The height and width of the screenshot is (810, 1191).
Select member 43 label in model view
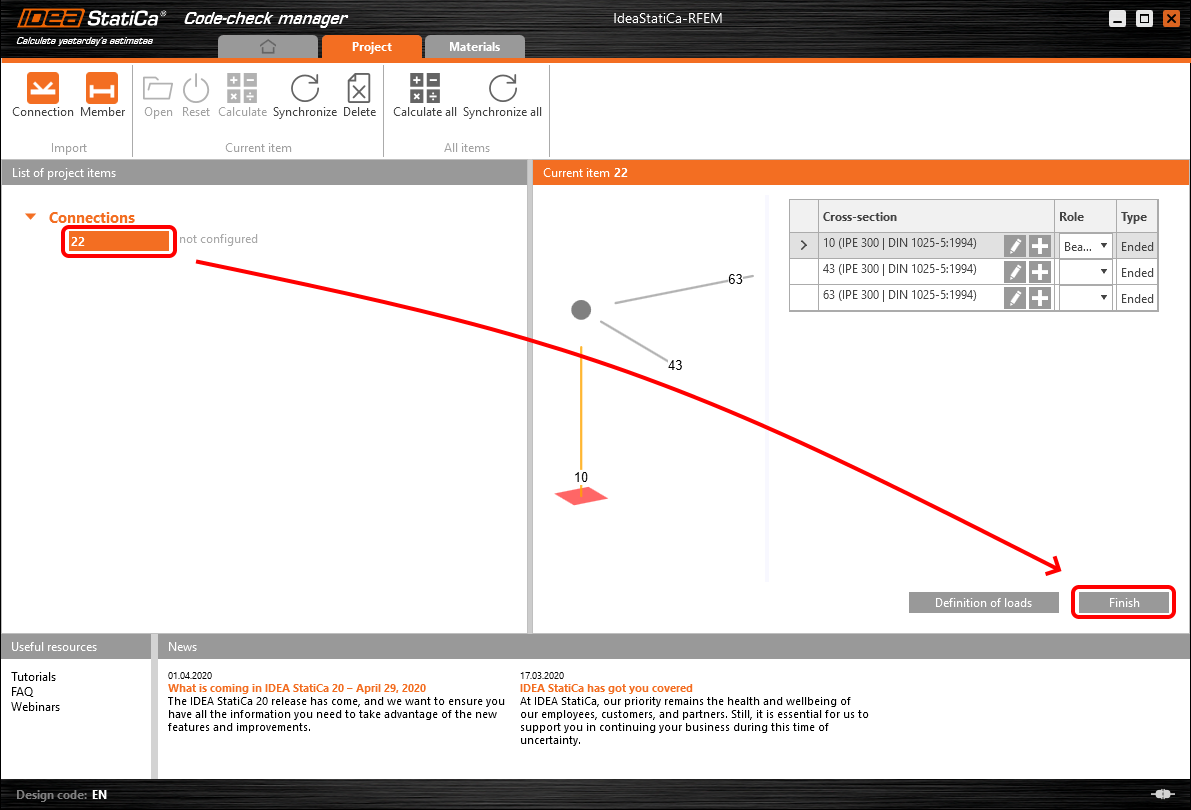pyautogui.click(x=675, y=365)
